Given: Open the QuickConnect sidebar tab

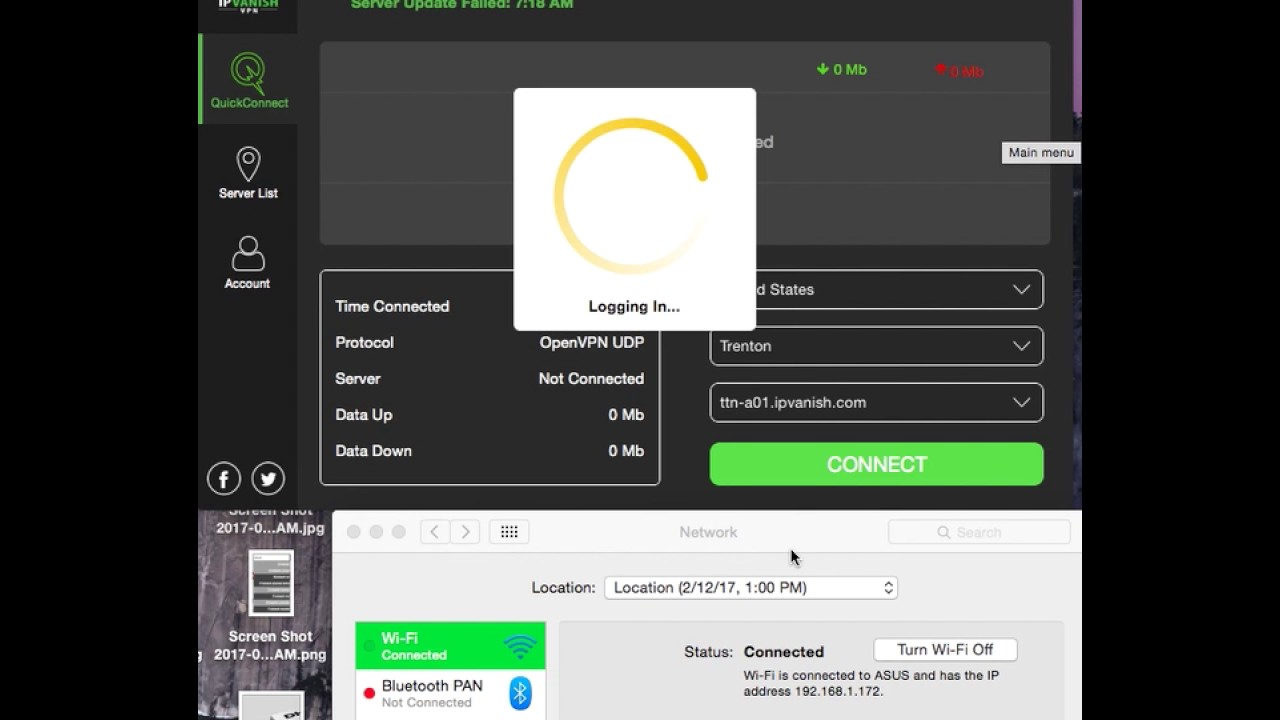Looking at the screenshot, I should 249,79.
